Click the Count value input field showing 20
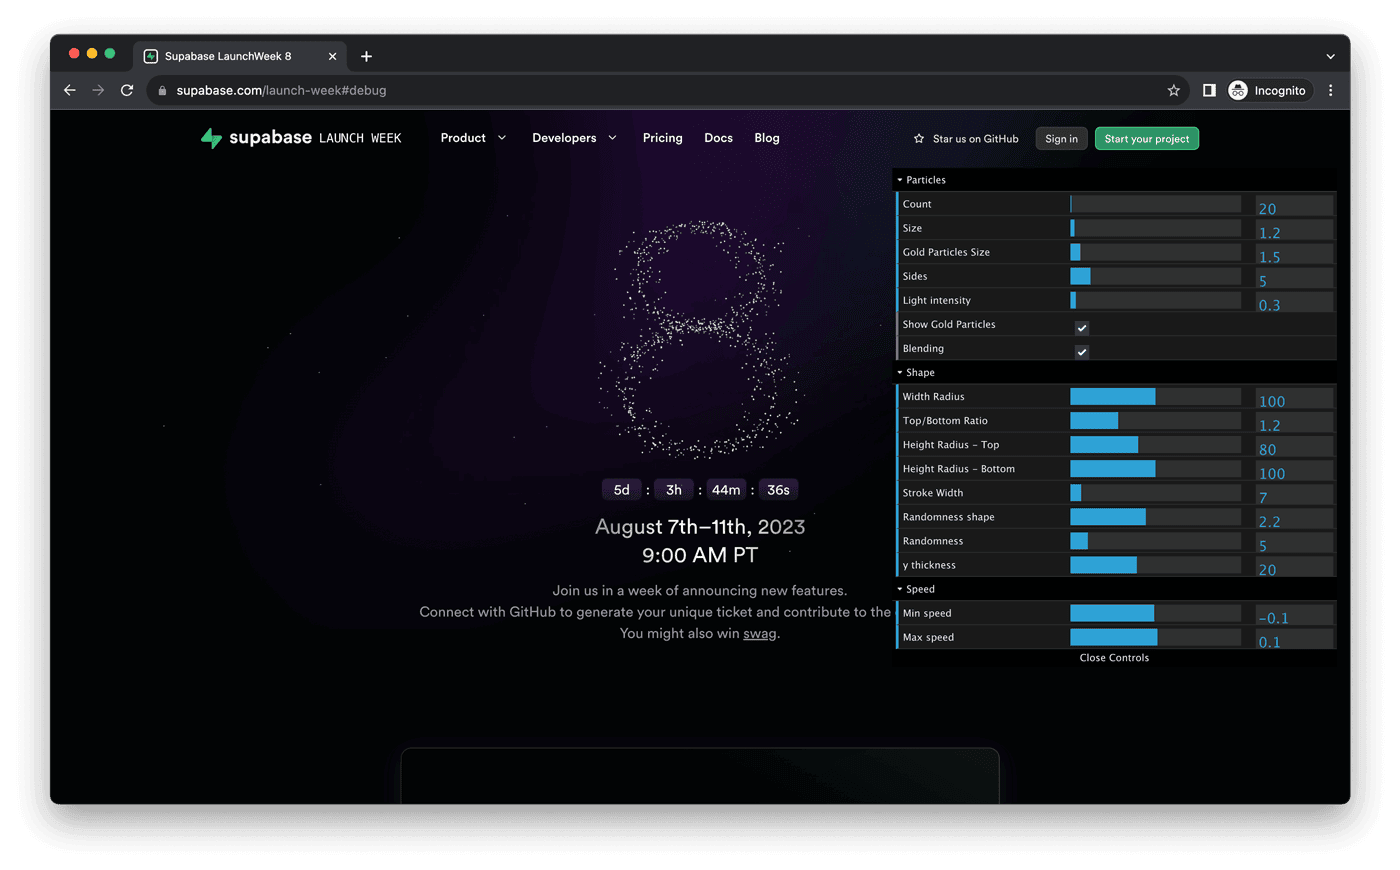This screenshot has width=1400, height=870. [1294, 204]
